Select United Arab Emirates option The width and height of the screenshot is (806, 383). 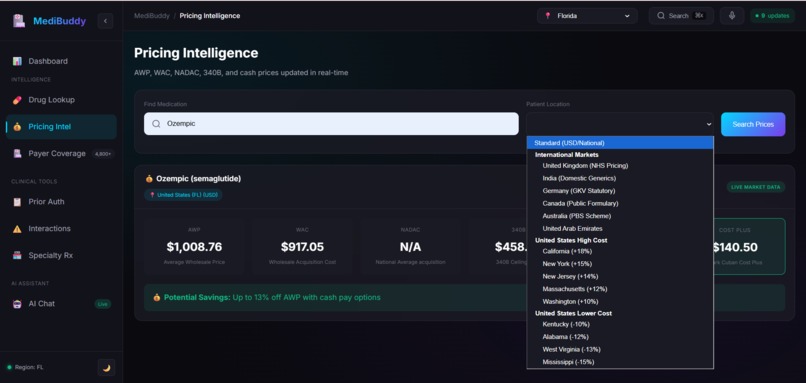[x=620, y=229]
